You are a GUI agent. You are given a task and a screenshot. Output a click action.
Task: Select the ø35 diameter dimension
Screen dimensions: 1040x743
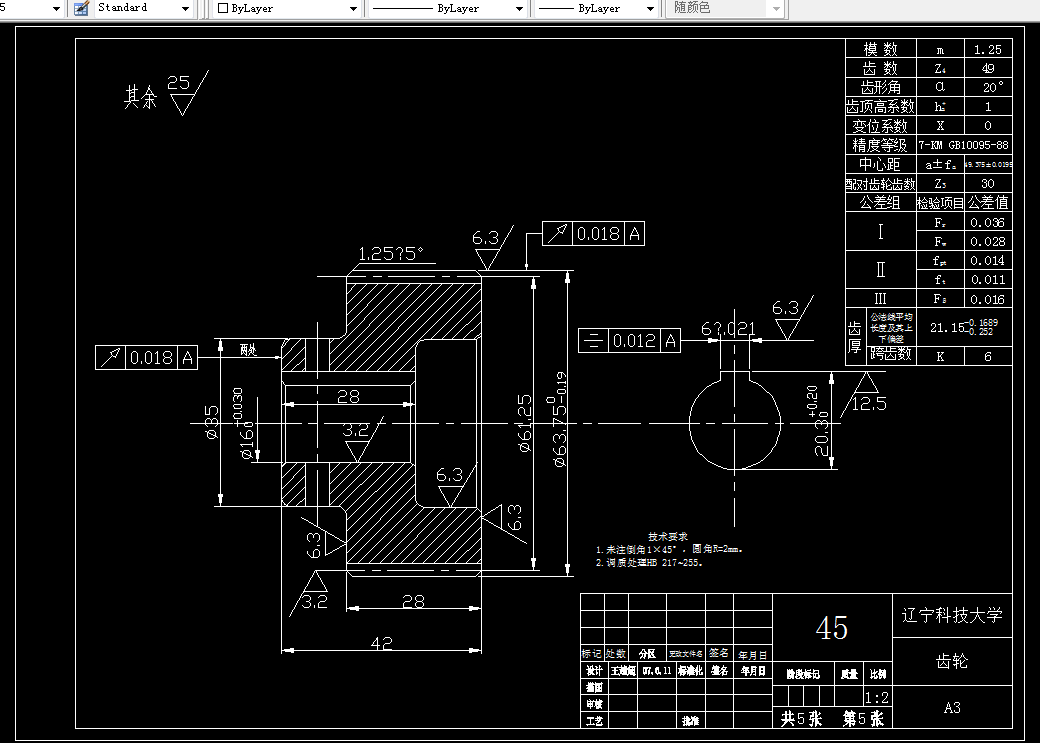click(212, 422)
